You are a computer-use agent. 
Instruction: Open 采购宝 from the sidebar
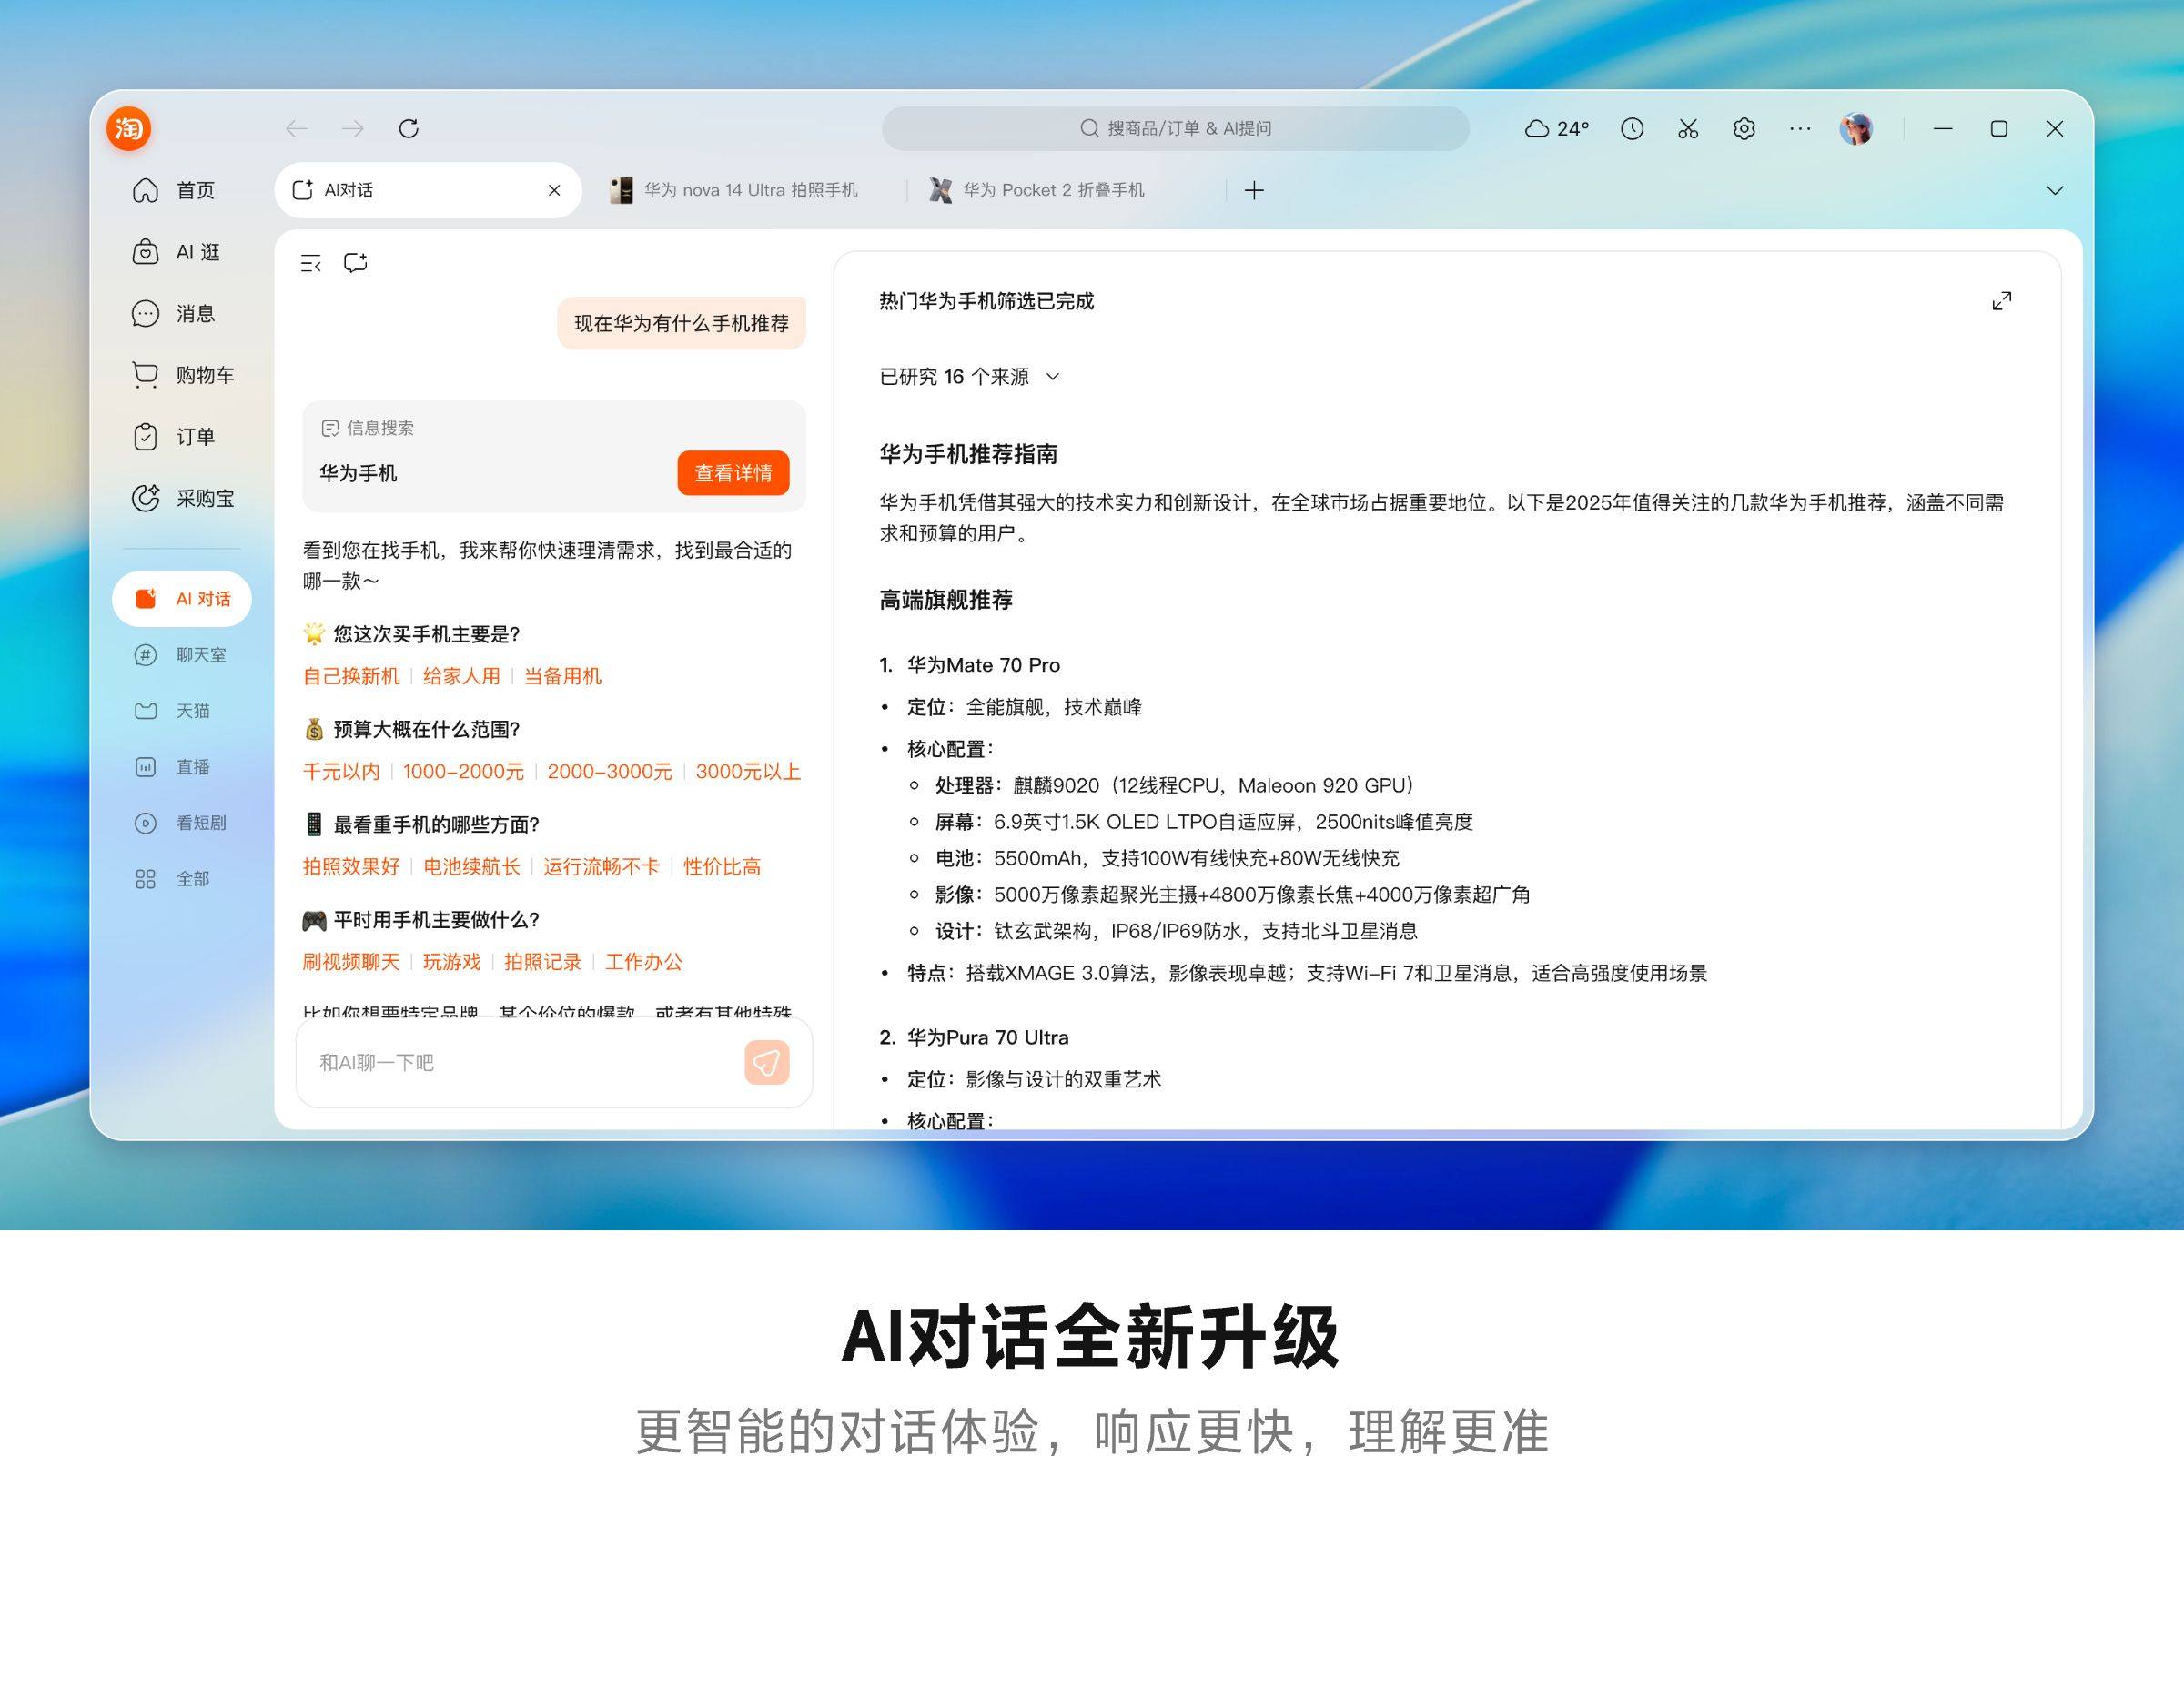click(x=185, y=498)
